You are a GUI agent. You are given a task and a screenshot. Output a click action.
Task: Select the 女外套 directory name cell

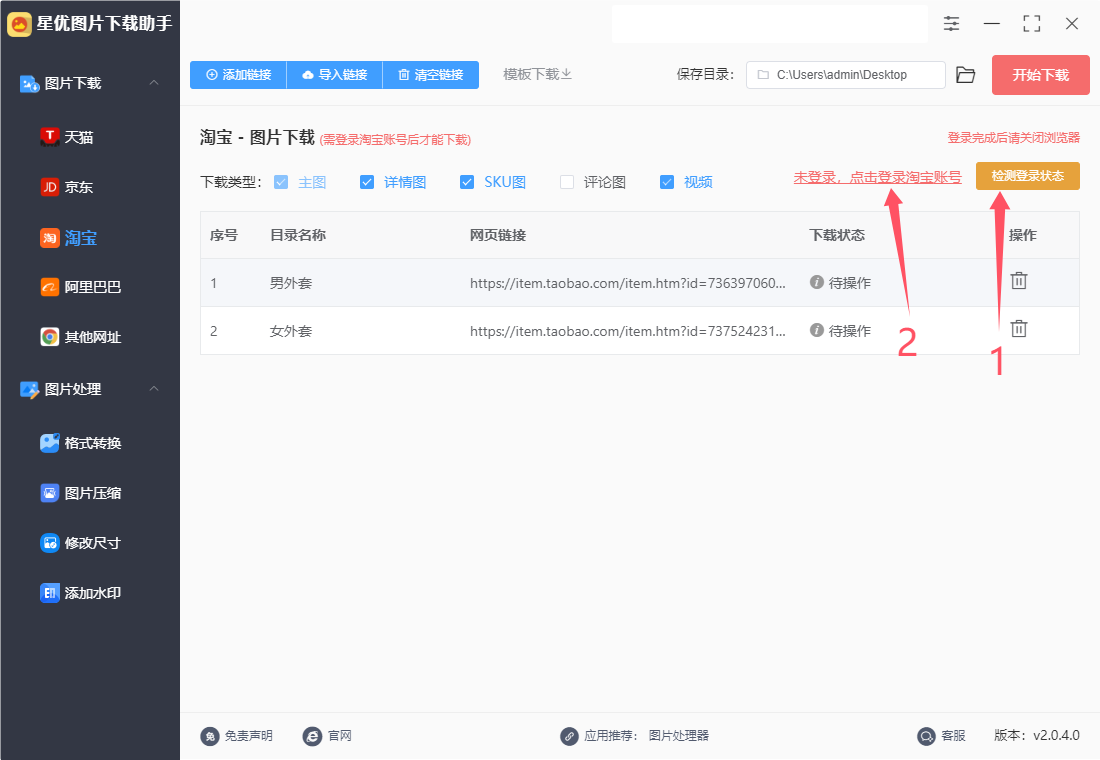tap(291, 331)
